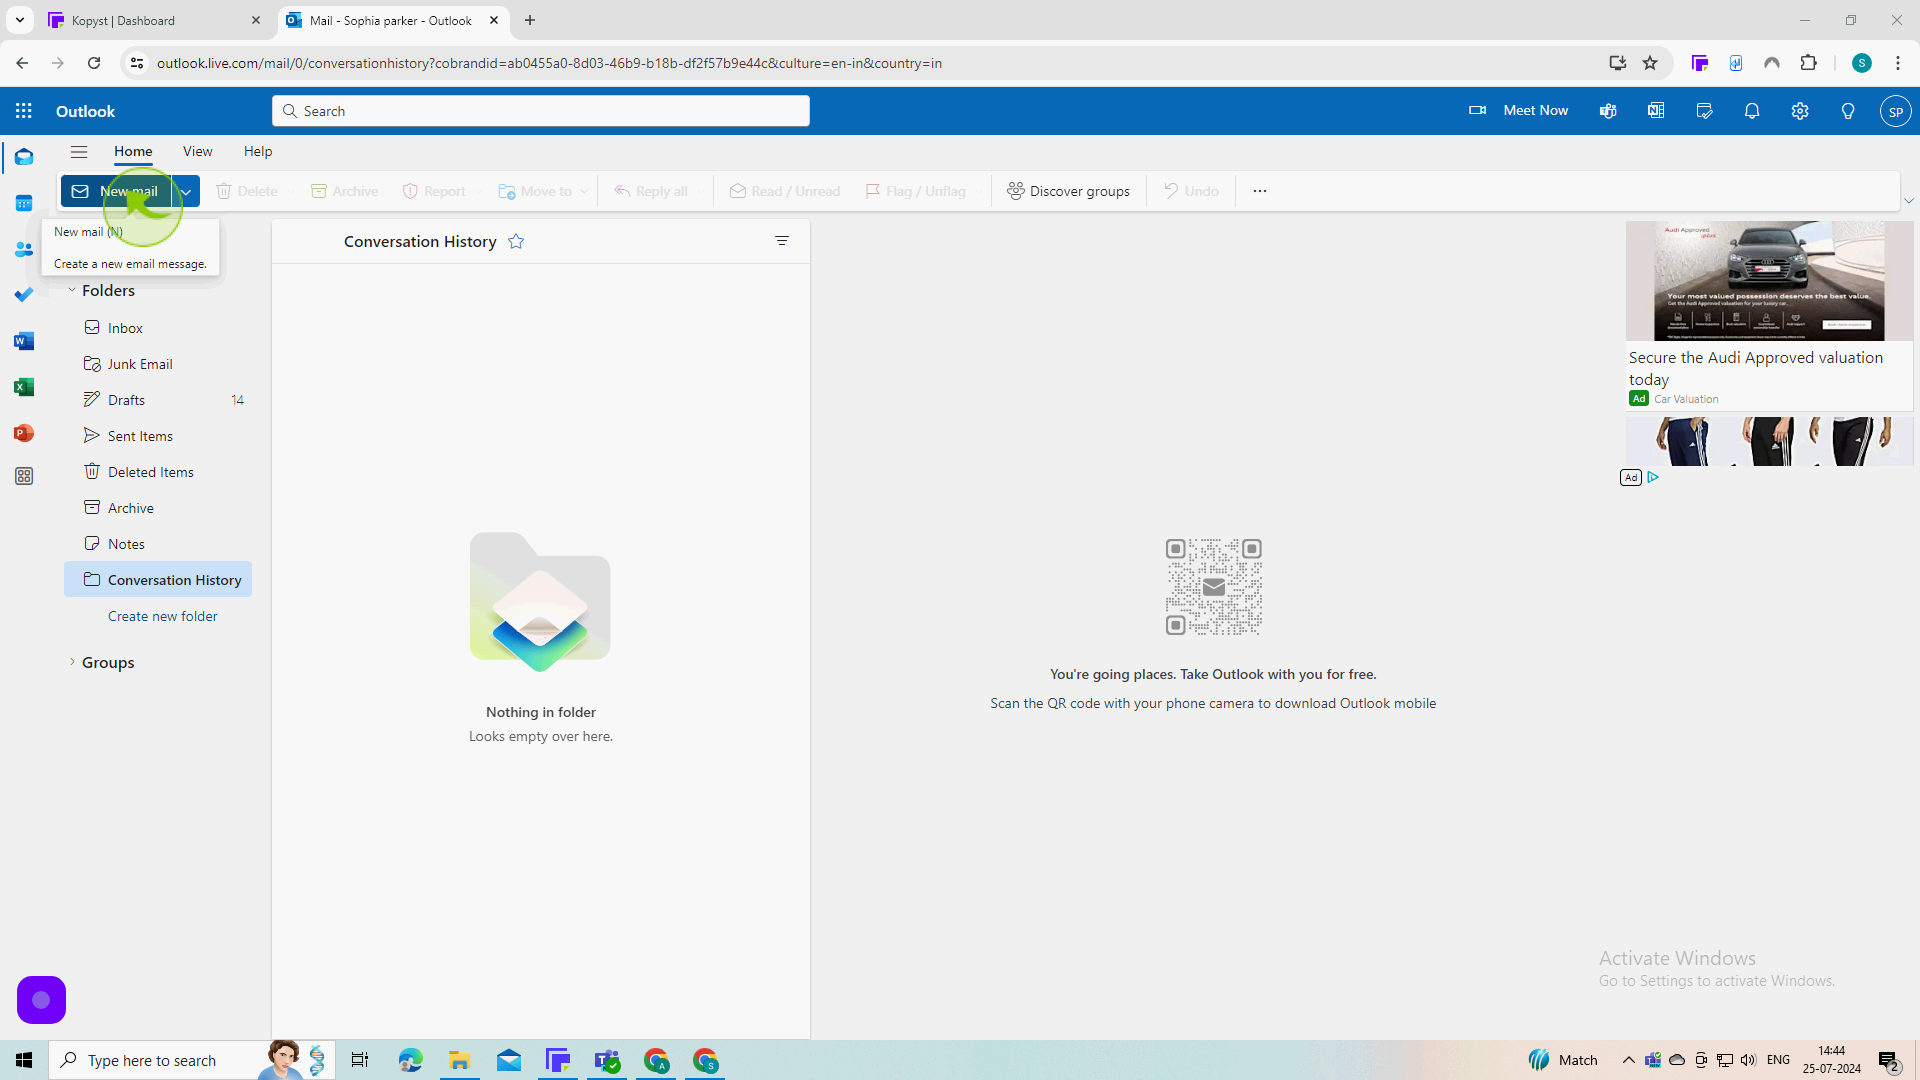Select the Conversation History folder

[x=158, y=580]
